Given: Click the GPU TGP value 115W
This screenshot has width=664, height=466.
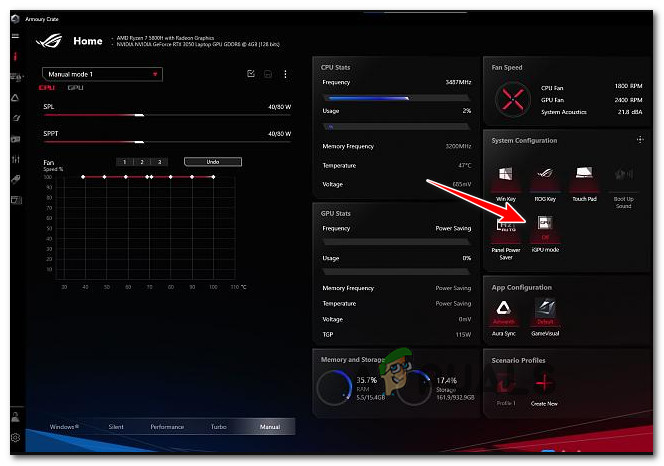Looking at the screenshot, I should click(463, 334).
